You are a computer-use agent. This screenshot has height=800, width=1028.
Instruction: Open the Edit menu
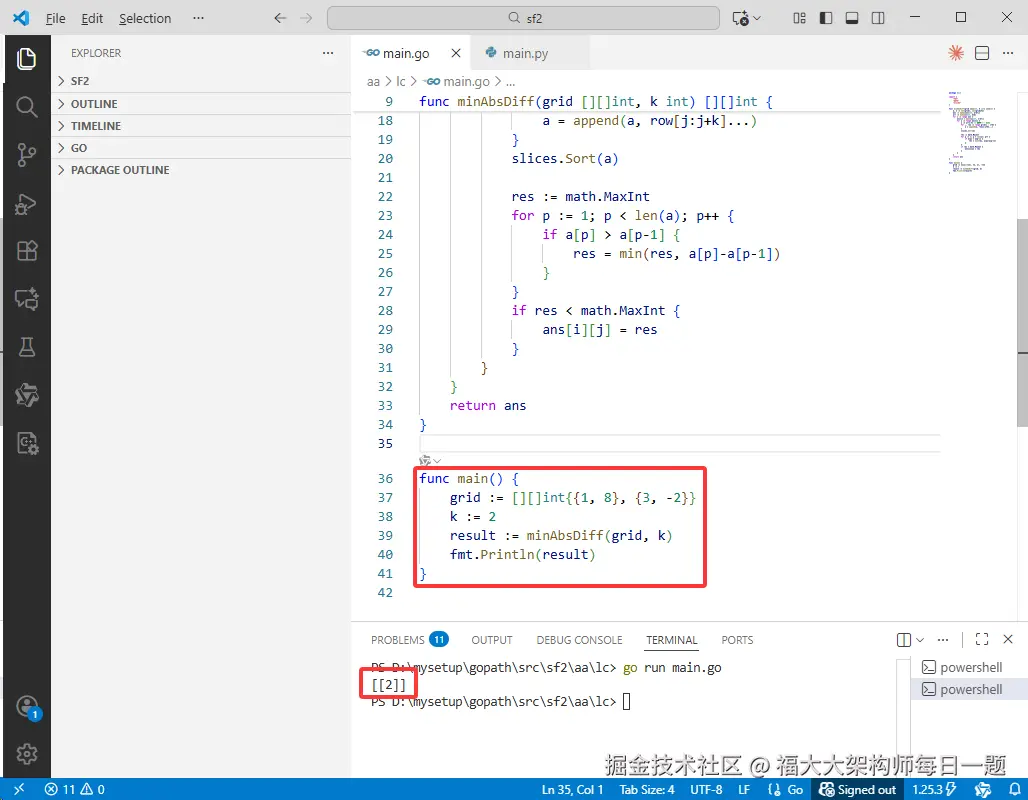(x=92, y=18)
